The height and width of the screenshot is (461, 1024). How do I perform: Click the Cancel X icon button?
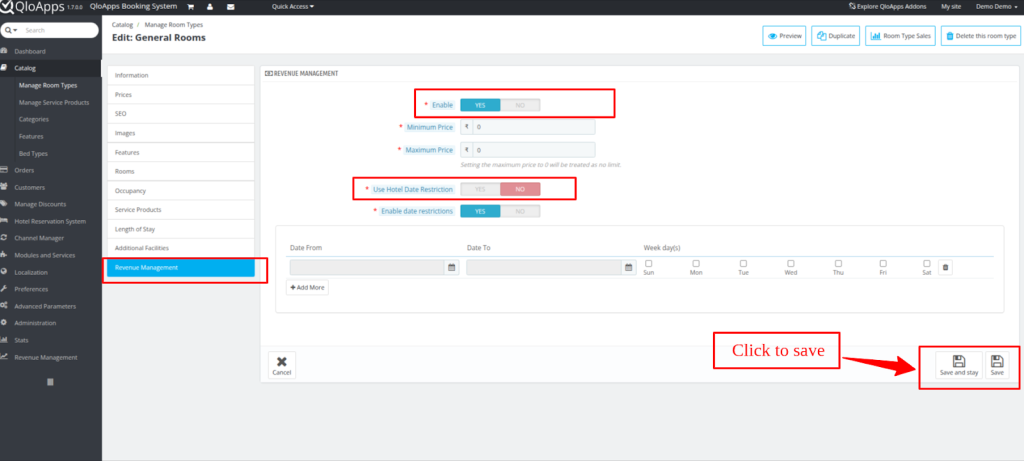click(282, 364)
